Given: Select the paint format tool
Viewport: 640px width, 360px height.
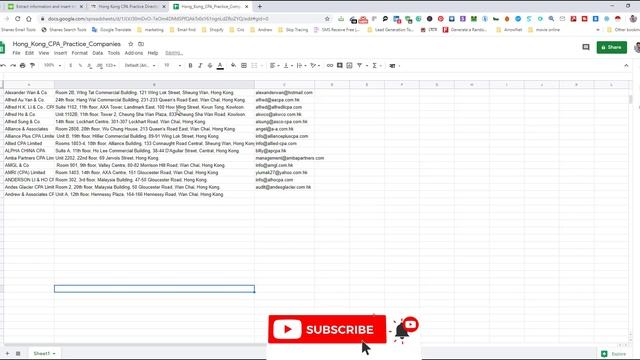Looking at the screenshot, I should pos(32,66).
